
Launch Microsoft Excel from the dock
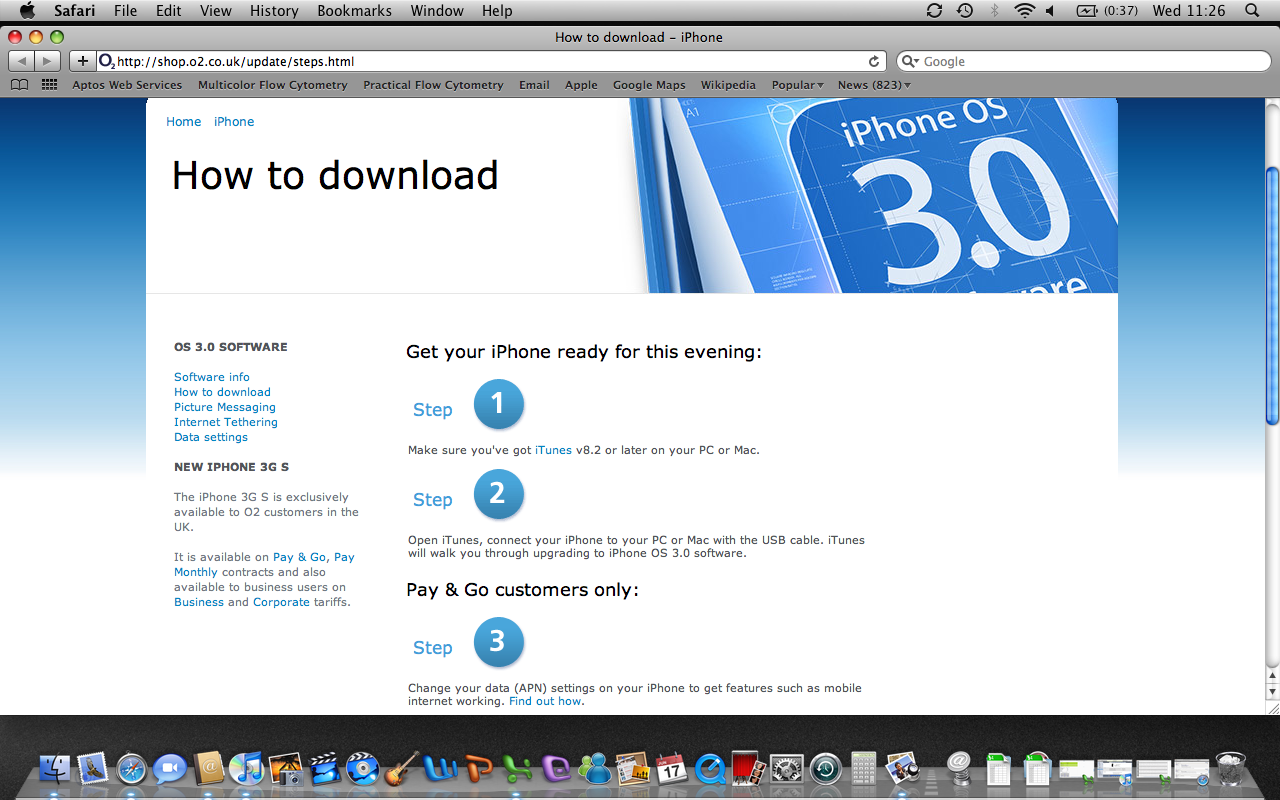(517, 769)
